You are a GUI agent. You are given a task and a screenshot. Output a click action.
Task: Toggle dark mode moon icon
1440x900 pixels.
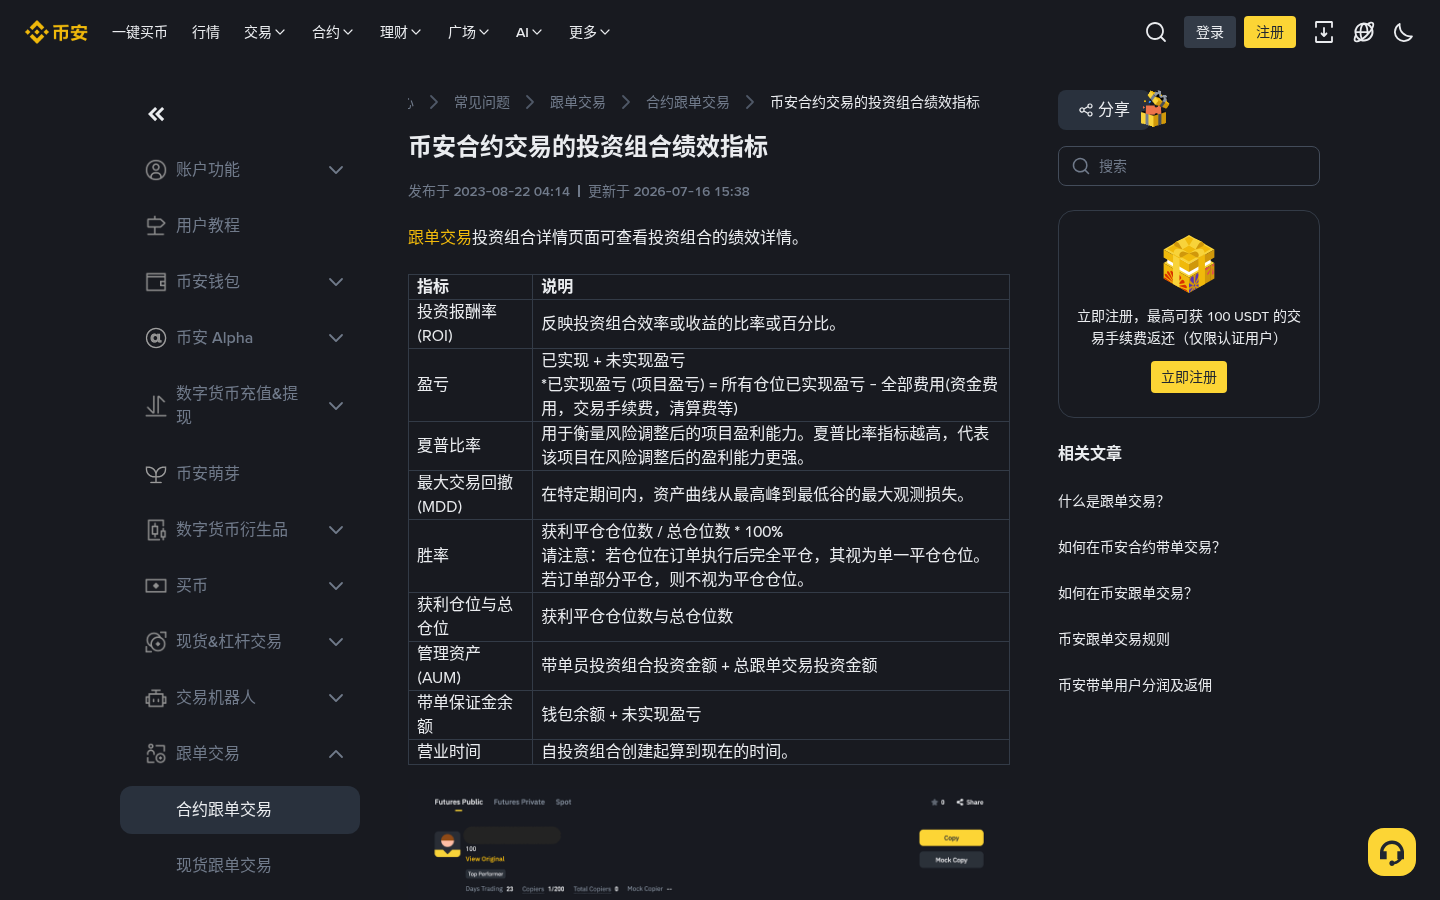point(1404,32)
